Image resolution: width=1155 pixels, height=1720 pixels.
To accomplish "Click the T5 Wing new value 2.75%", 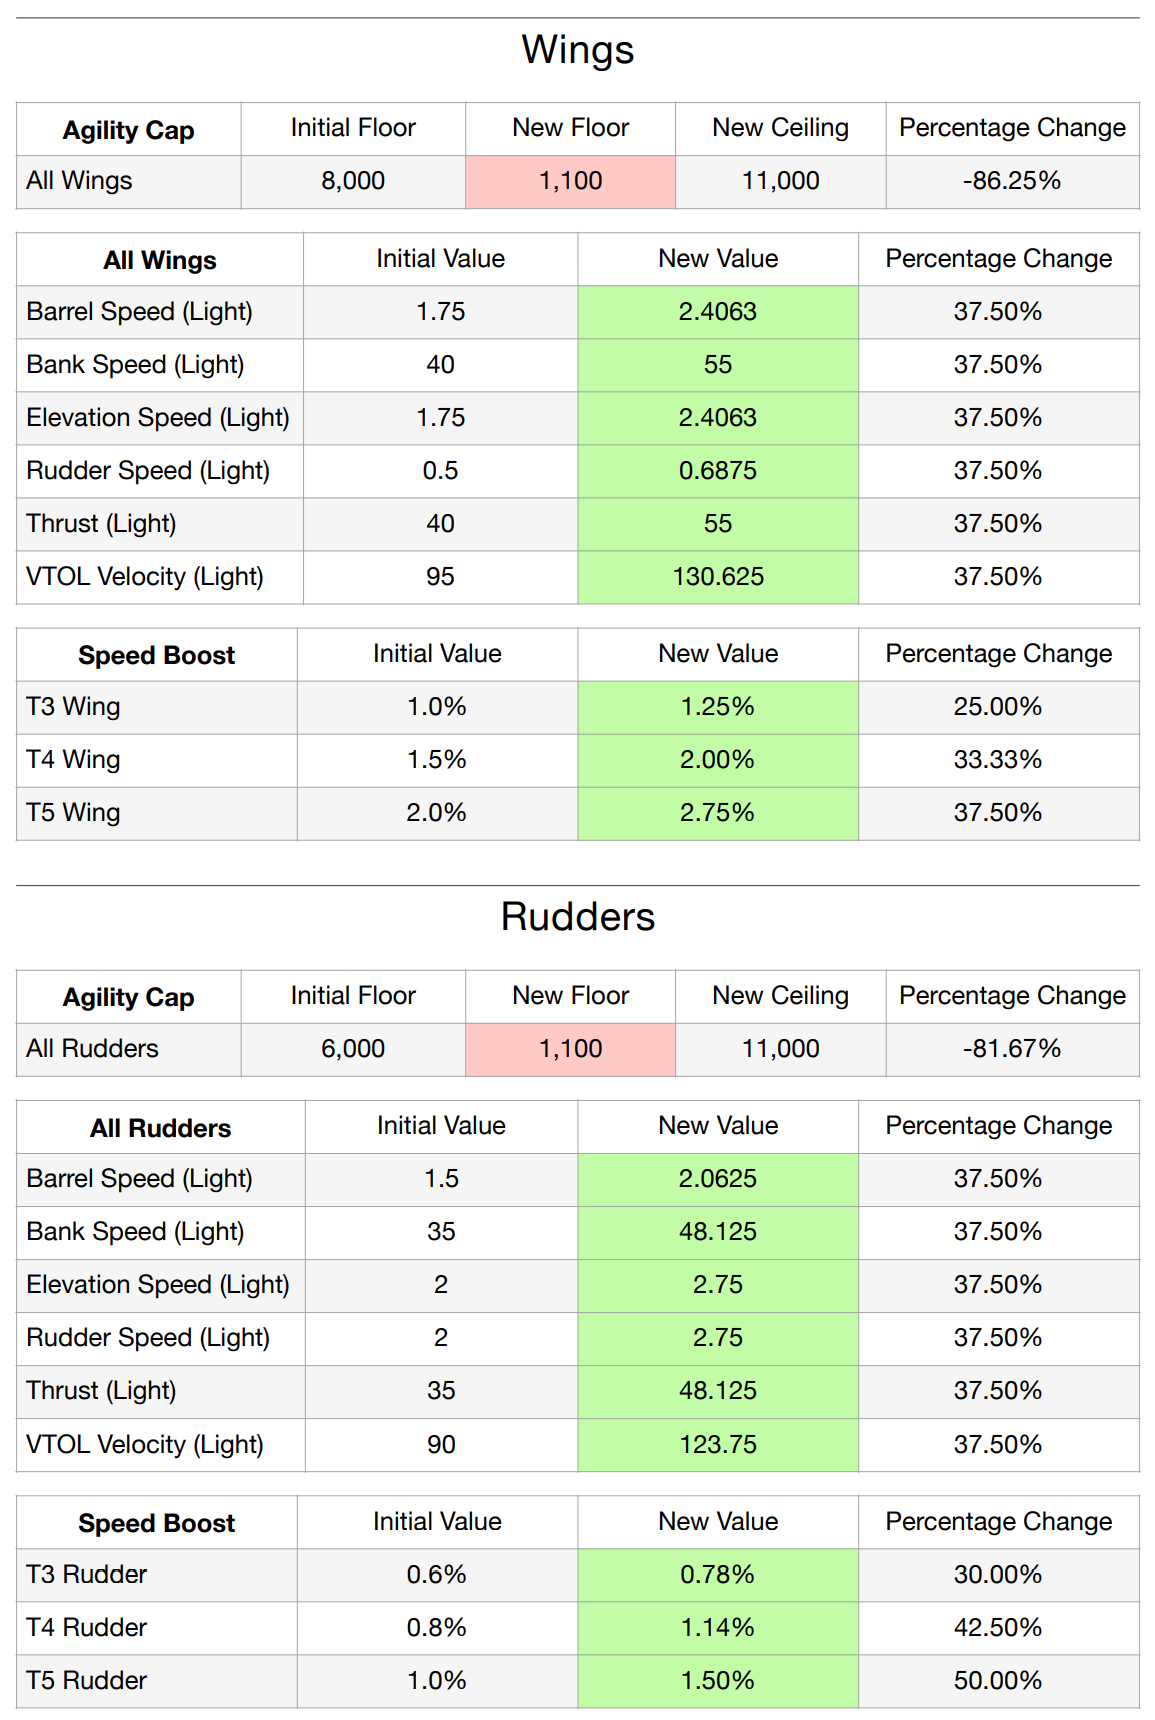I will tap(717, 813).
